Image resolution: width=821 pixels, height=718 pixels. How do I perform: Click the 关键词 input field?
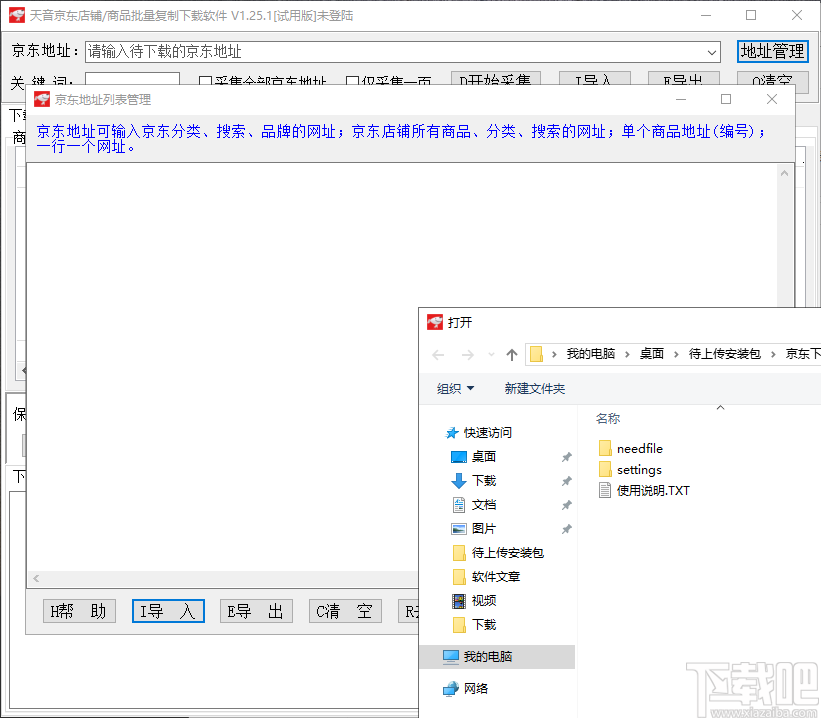coord(132,80)
